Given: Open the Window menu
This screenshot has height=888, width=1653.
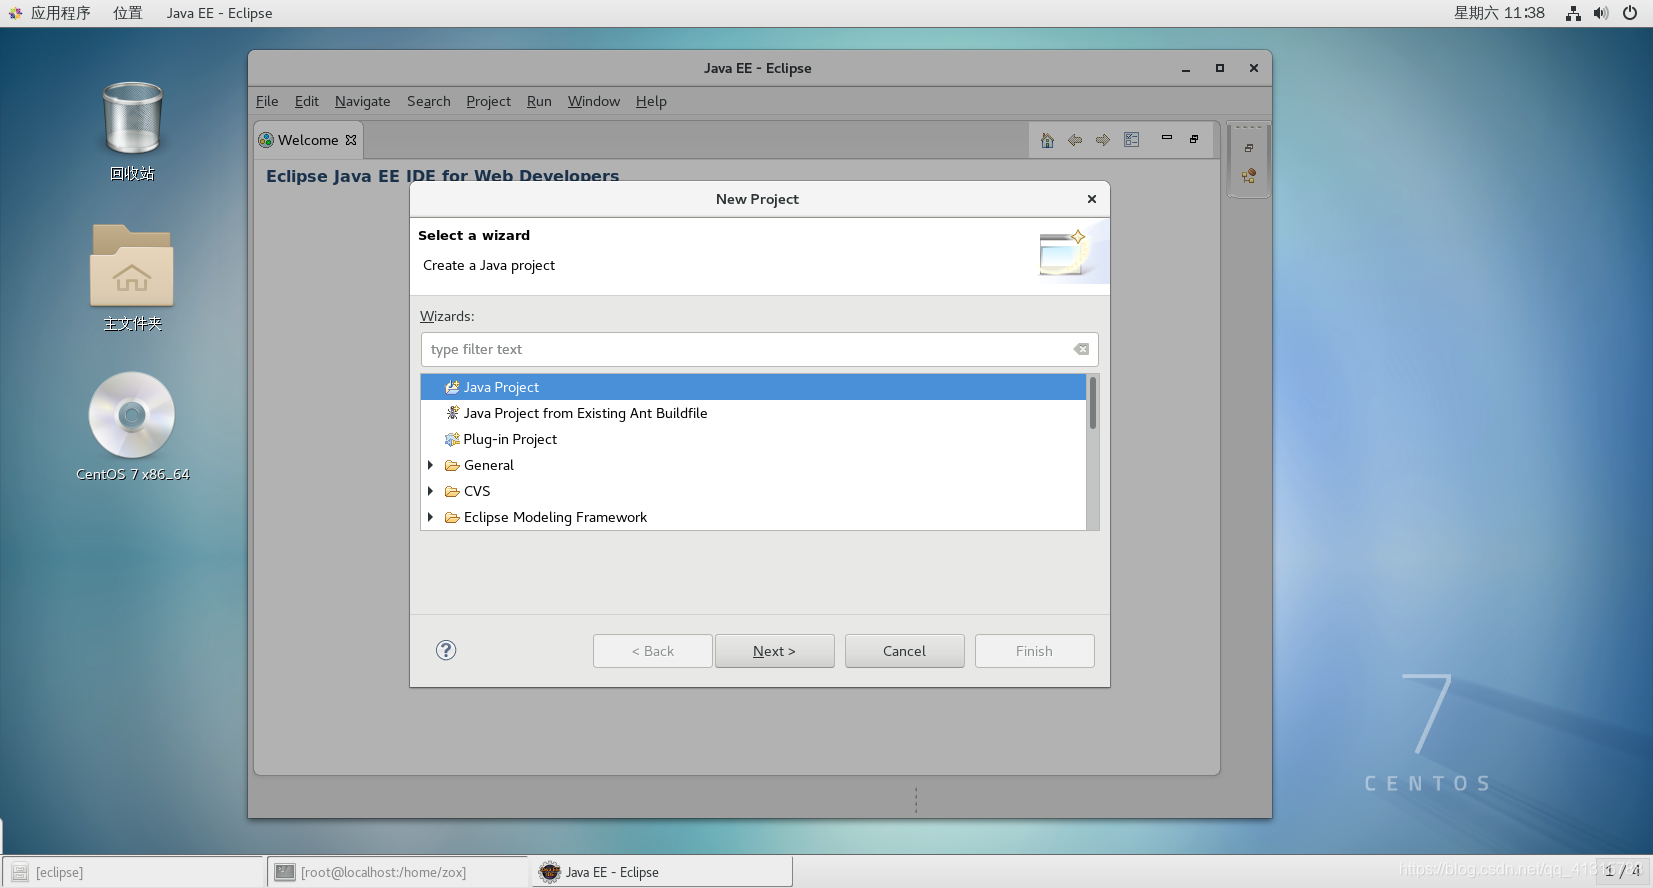Looking at the screenshot, I should (x=593, y=101).
